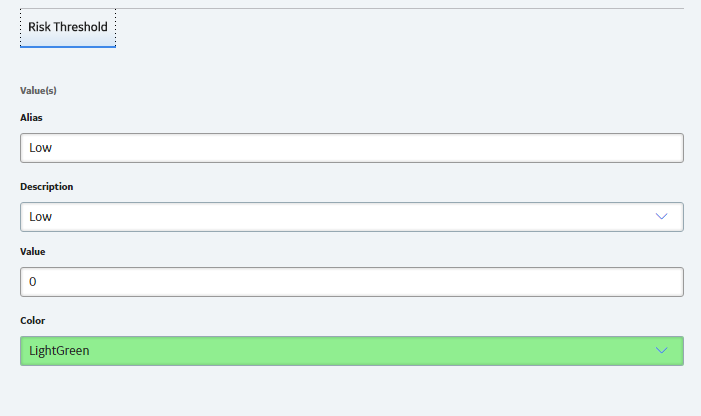Expand the Description dropdown chevron
This screenshot has width=701, height=416.
tap(661, 216)
